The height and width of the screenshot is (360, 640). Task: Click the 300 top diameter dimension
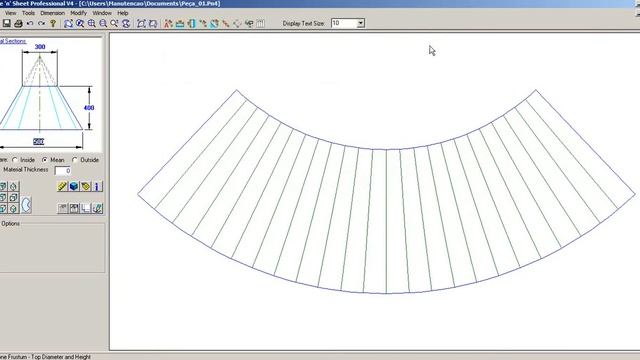[x=40, y=47]
